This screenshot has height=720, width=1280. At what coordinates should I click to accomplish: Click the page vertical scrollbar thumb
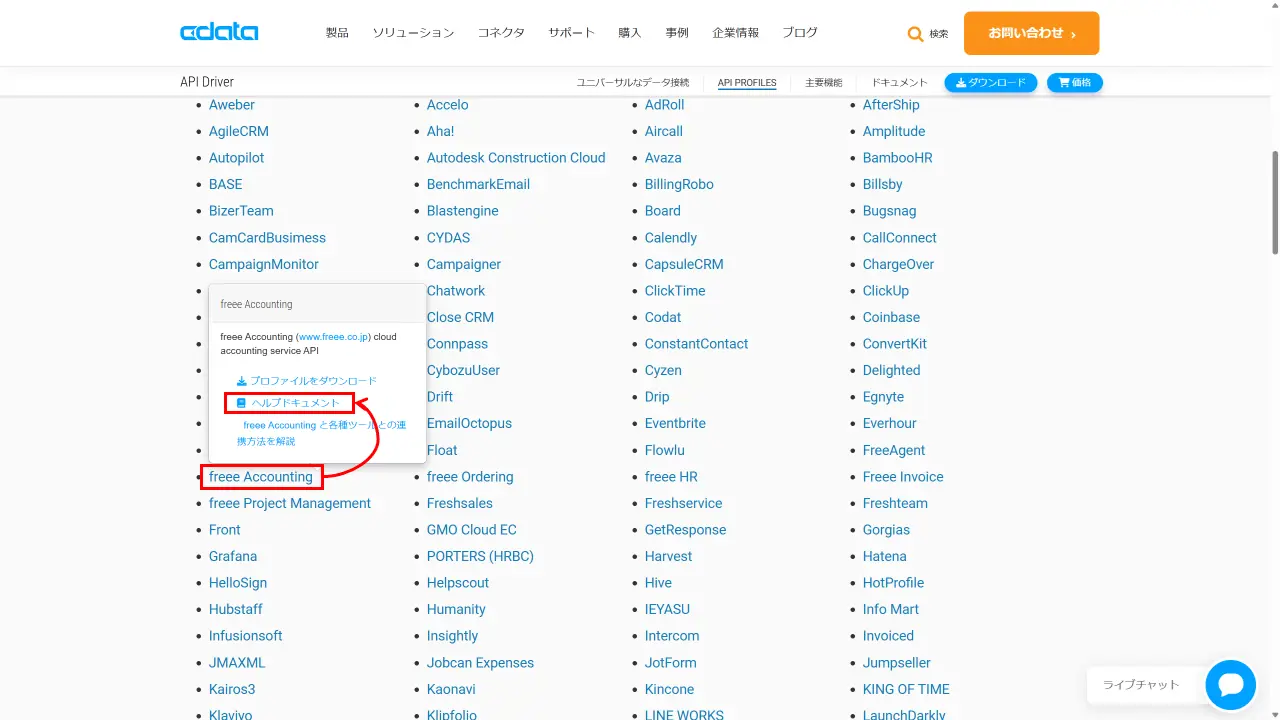1274,201
